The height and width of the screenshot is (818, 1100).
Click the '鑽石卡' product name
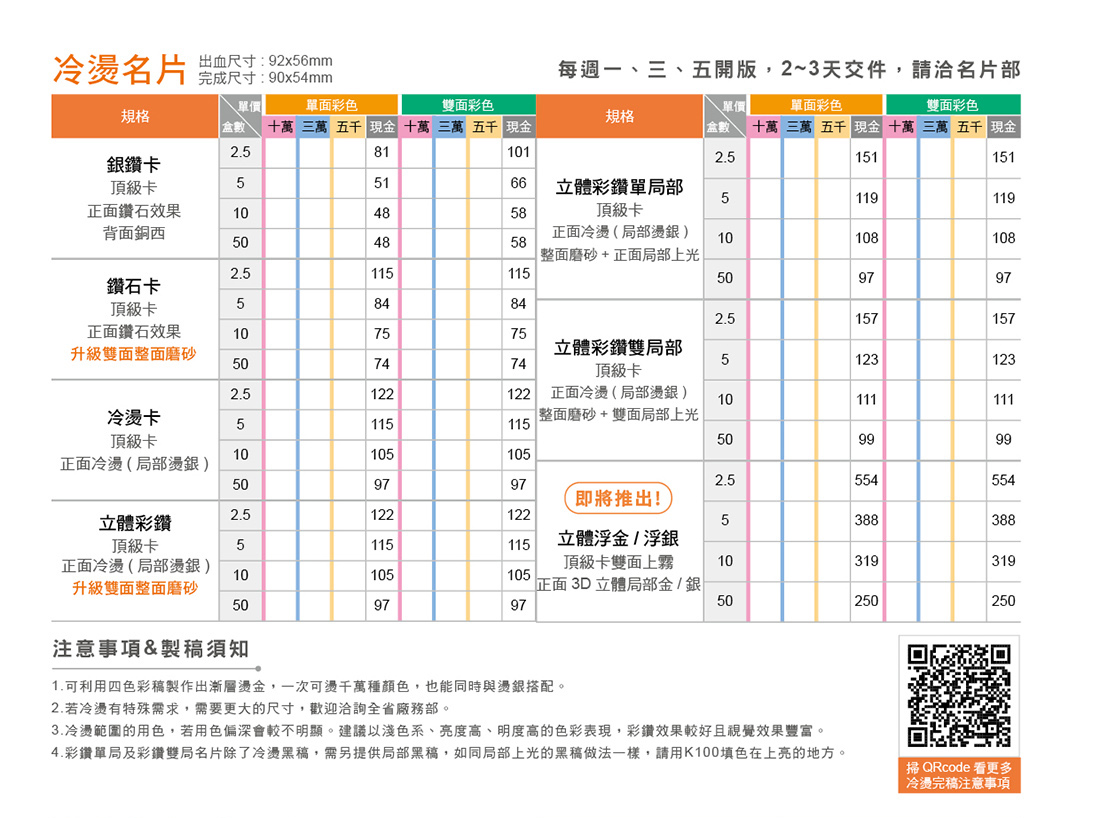(x=133, y=286)
